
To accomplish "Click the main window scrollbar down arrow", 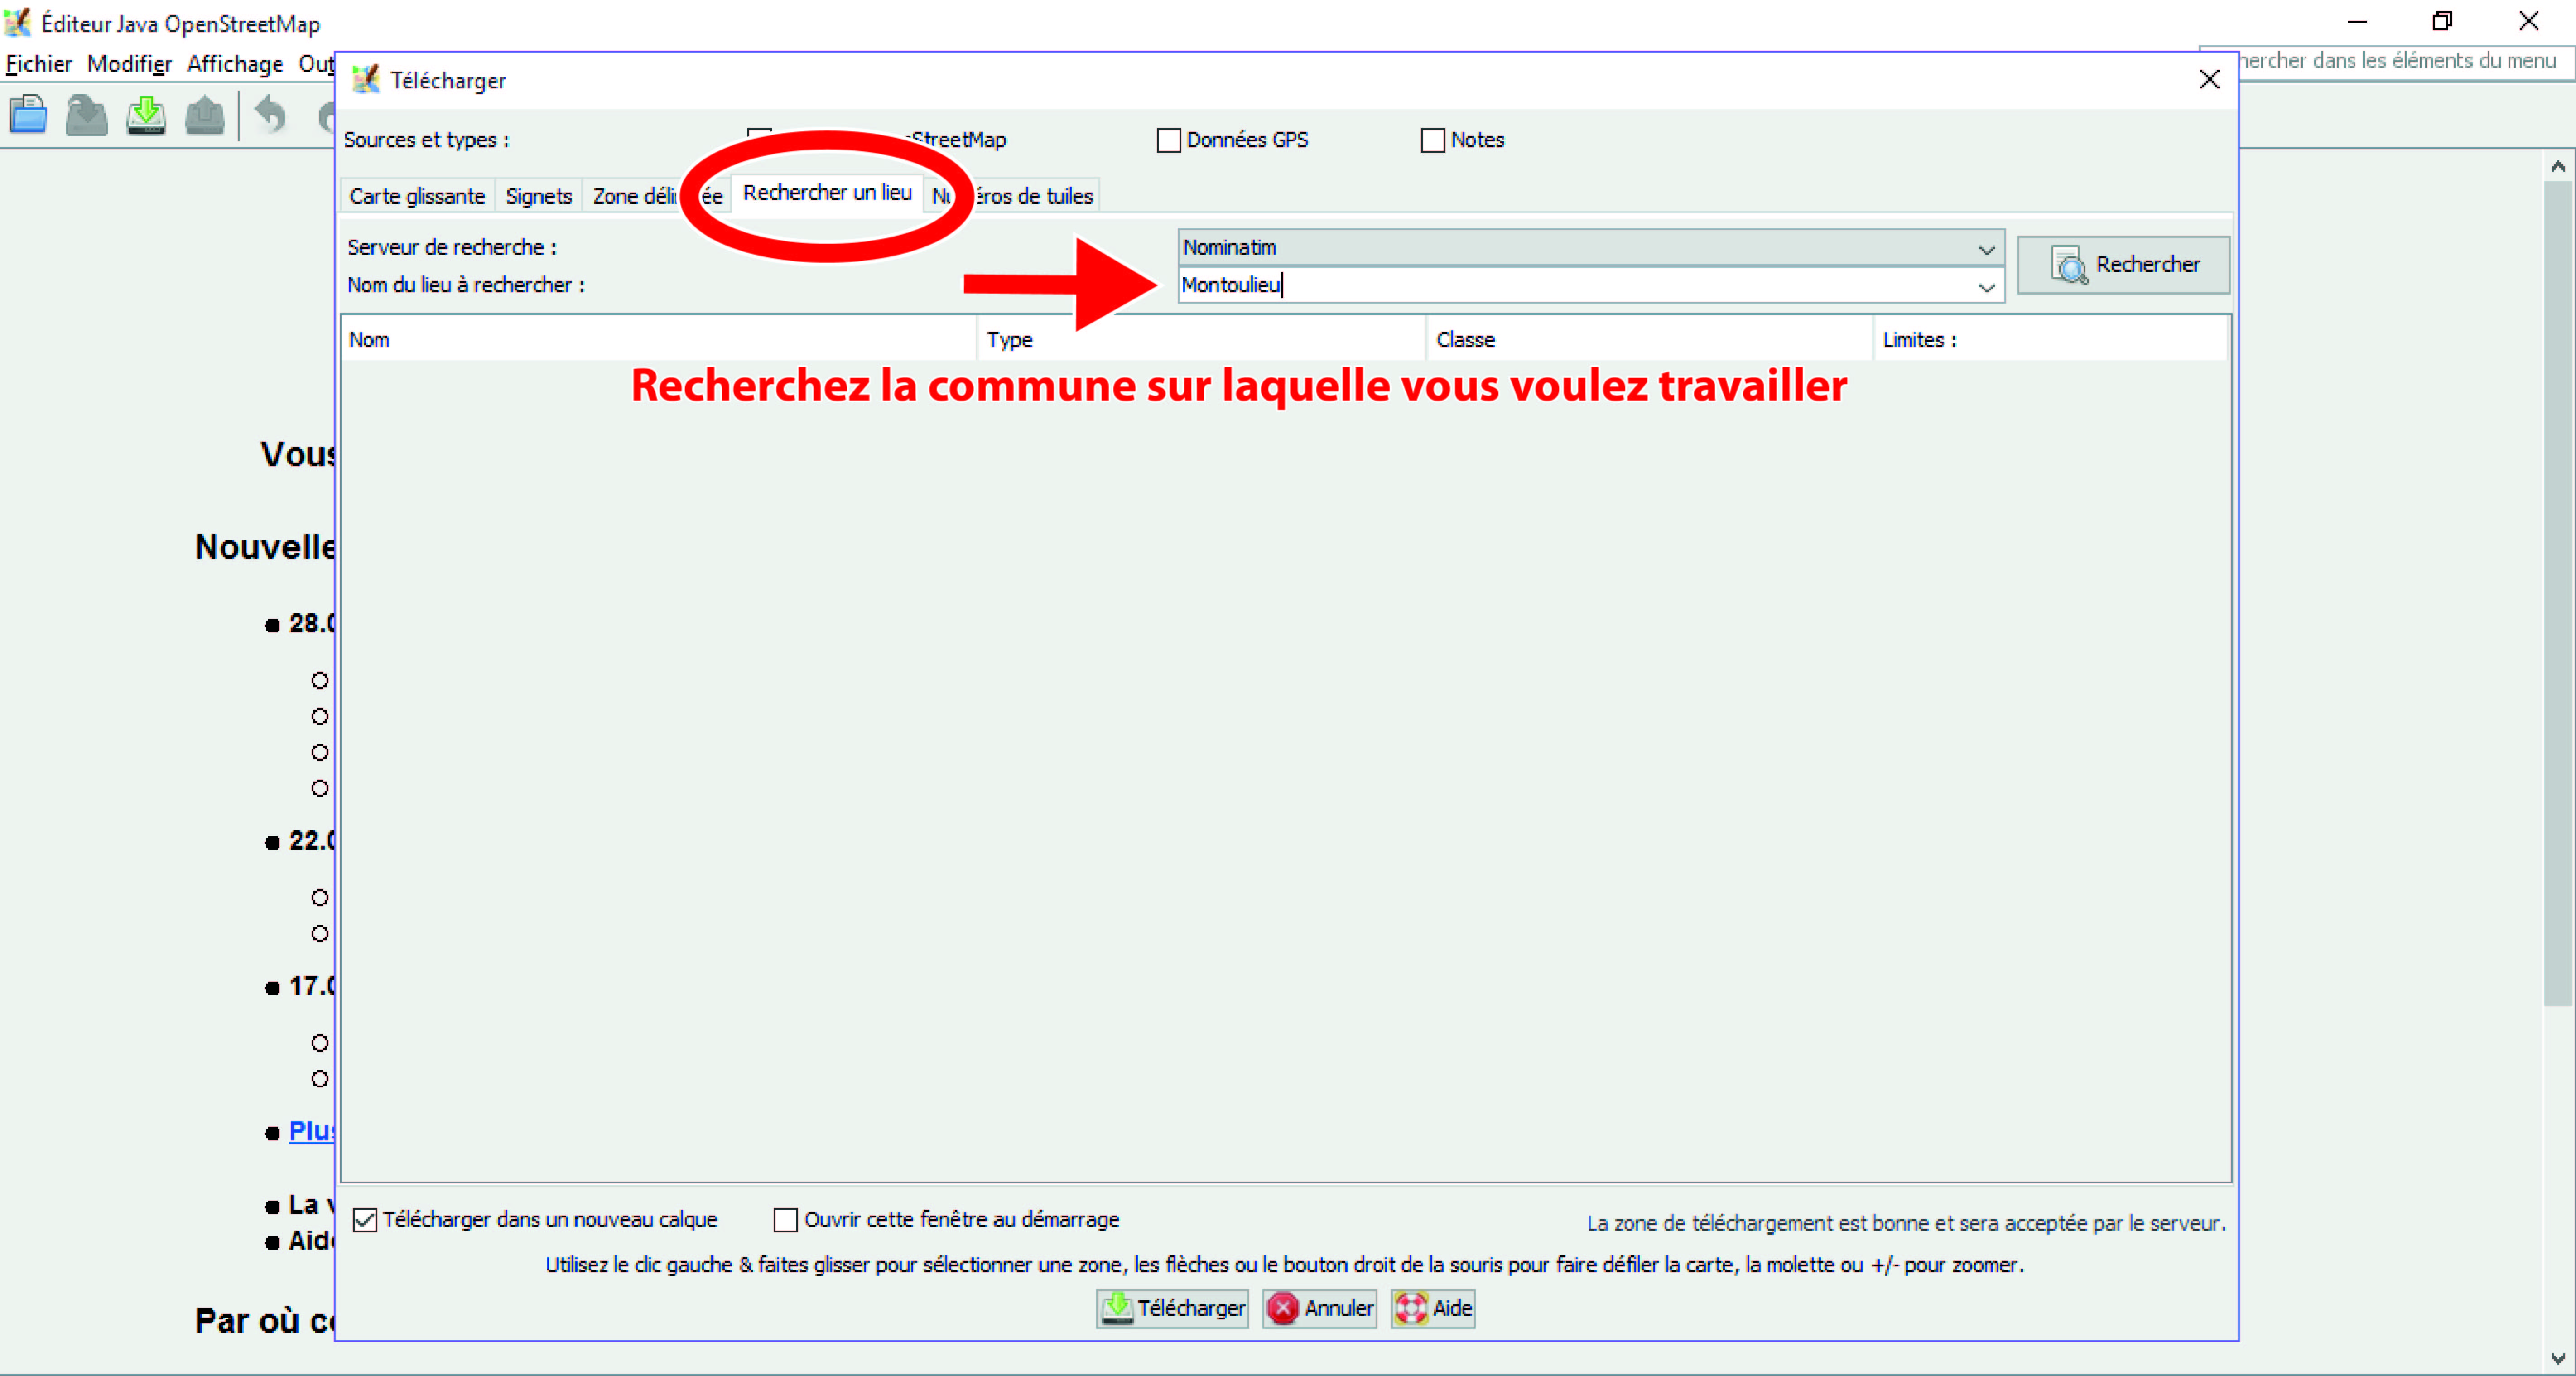I will coord(2558,1358).
